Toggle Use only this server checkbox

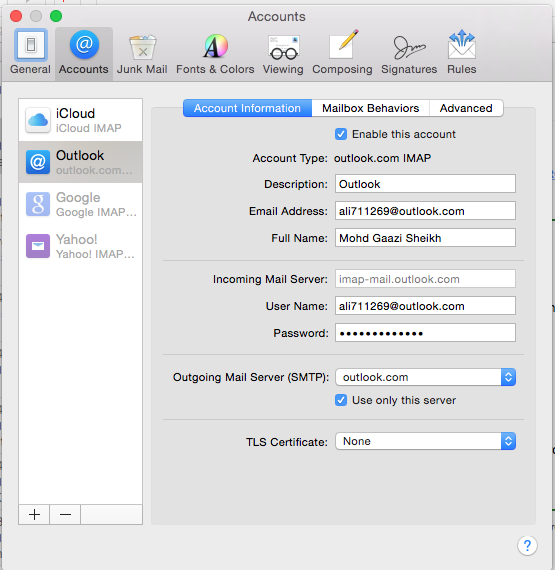(341, 400)
